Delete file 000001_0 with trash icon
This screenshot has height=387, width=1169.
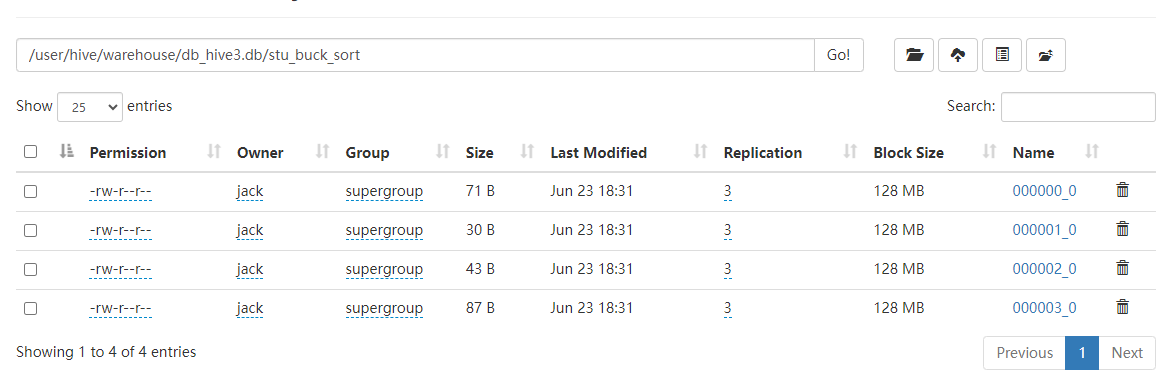1122,229
